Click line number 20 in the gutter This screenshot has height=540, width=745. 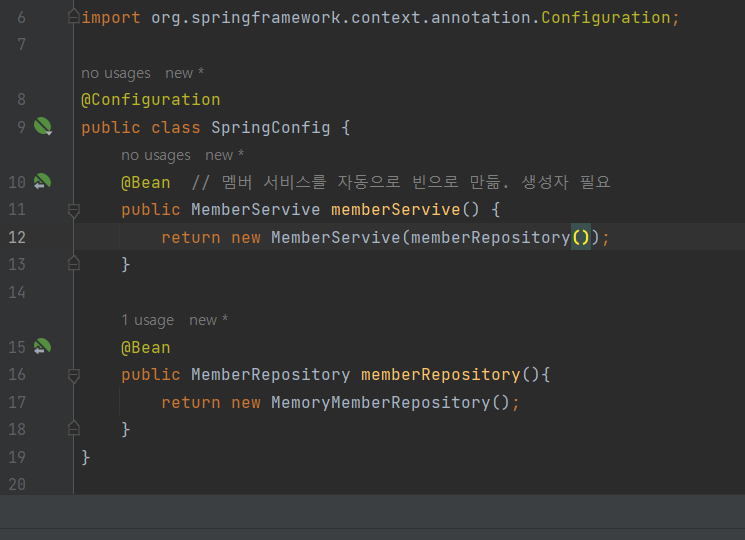click(x=17, y=484)
